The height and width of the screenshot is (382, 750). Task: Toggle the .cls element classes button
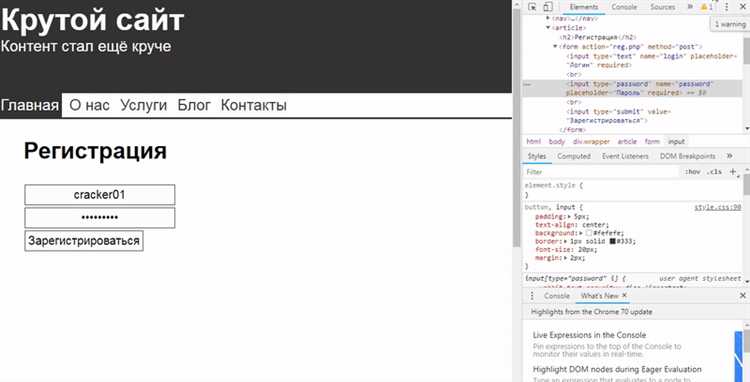click(715, 172)
